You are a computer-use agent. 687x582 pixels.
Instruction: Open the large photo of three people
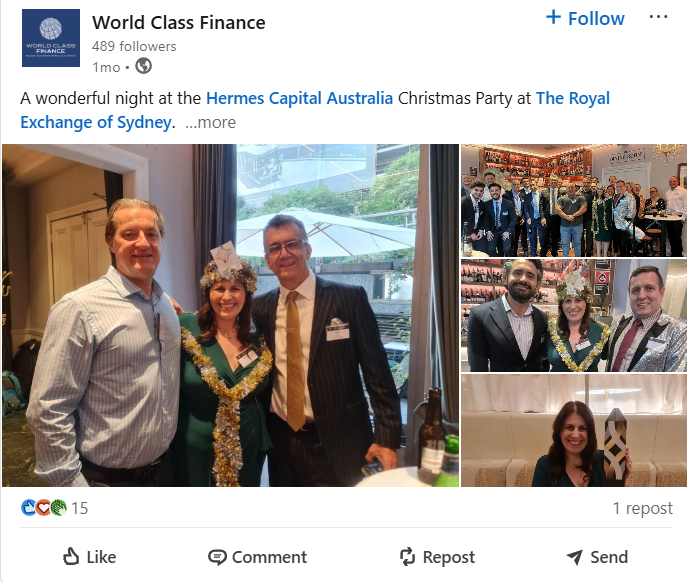[230, 315]
